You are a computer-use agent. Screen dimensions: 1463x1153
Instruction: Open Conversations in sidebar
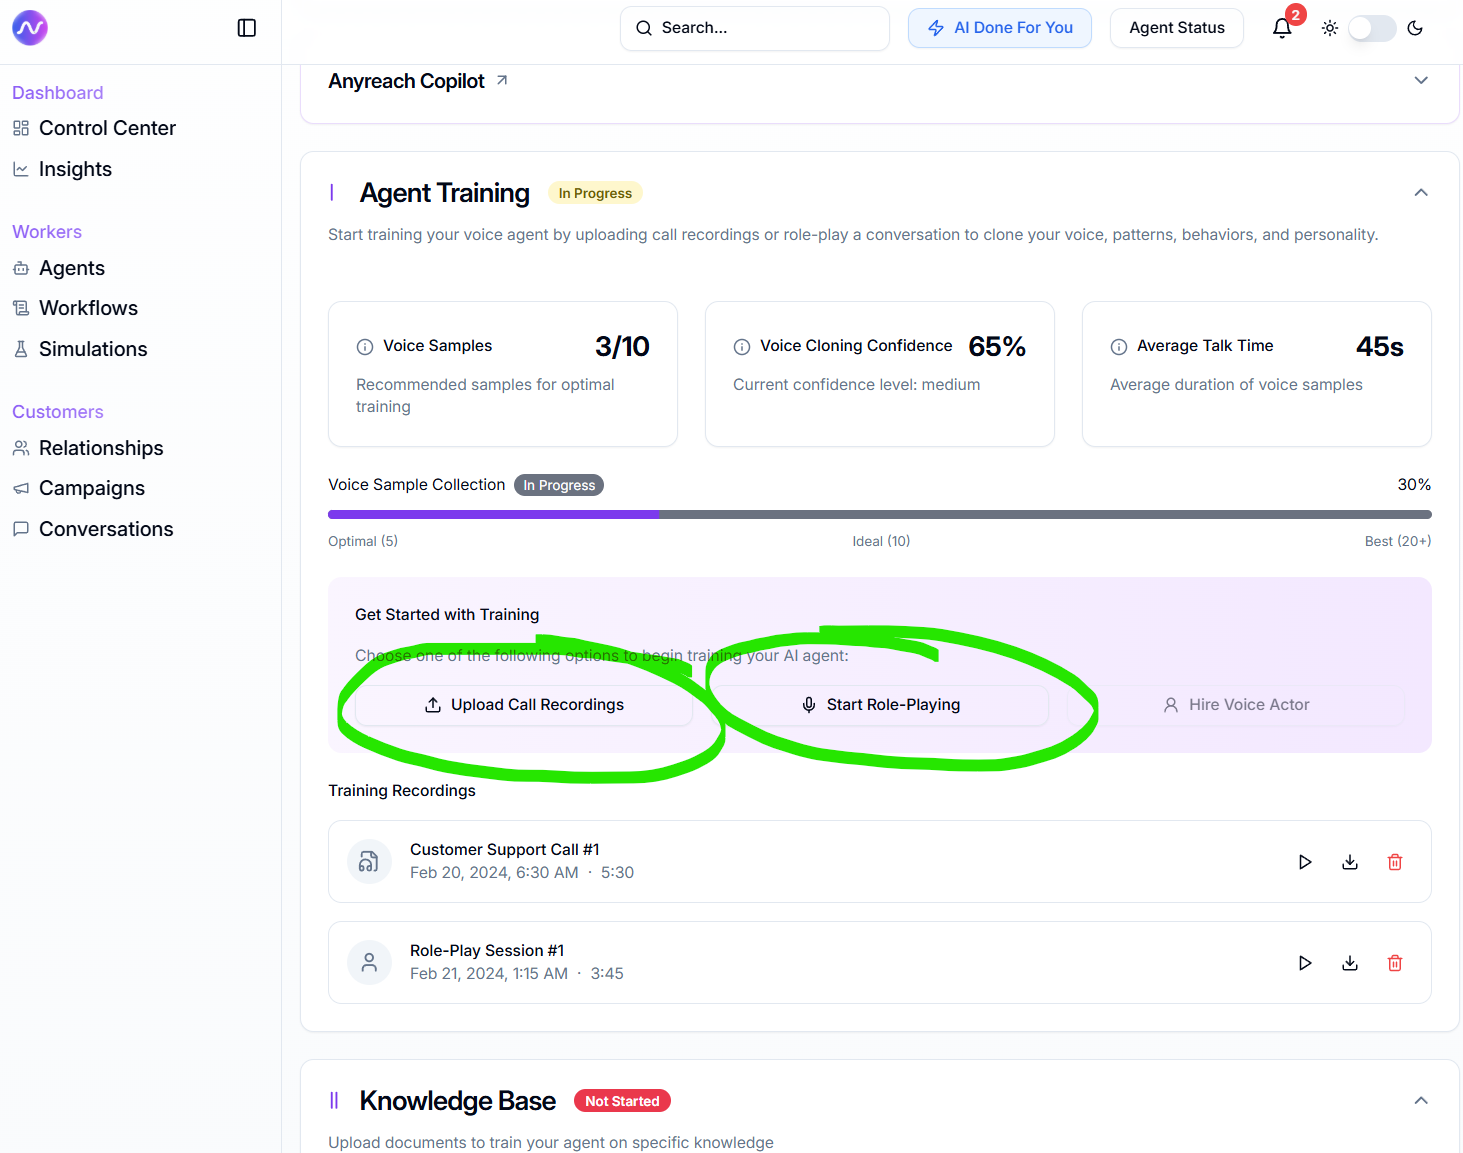tap(93, 529)
